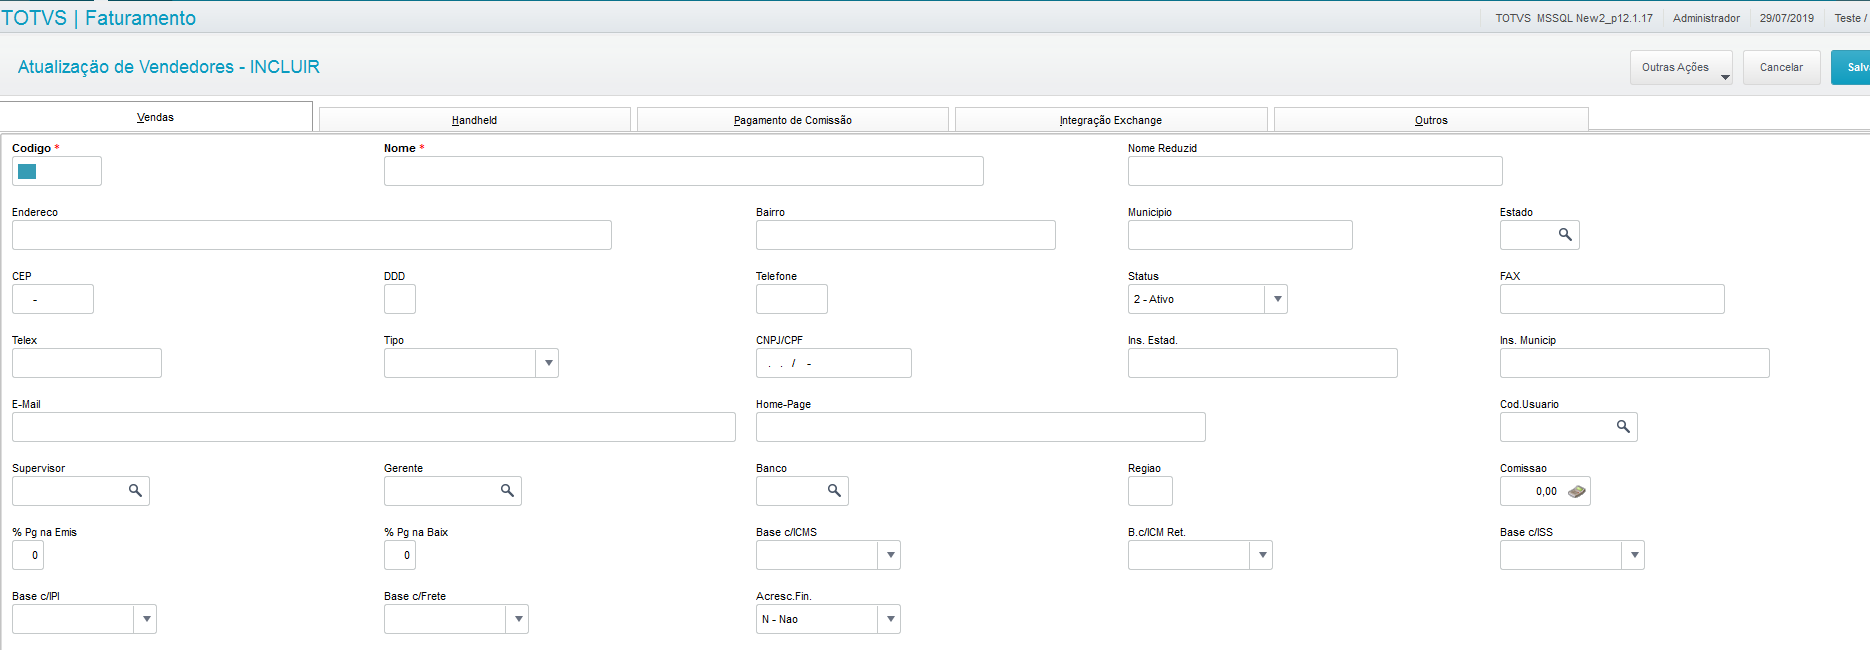Expand the Status dropdown arrow
Image resolution: width=1870 pixels, height=650 pixels.
(1277, 299)
